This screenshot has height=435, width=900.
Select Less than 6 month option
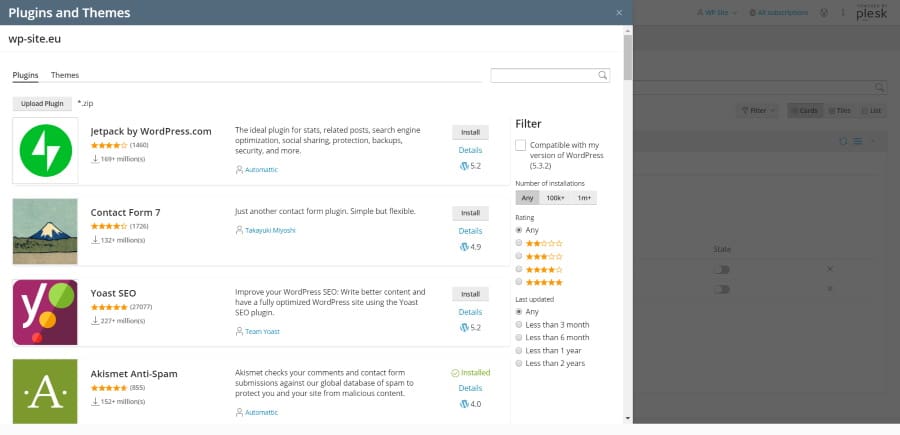pyautogui.click(x=519, y=337)
